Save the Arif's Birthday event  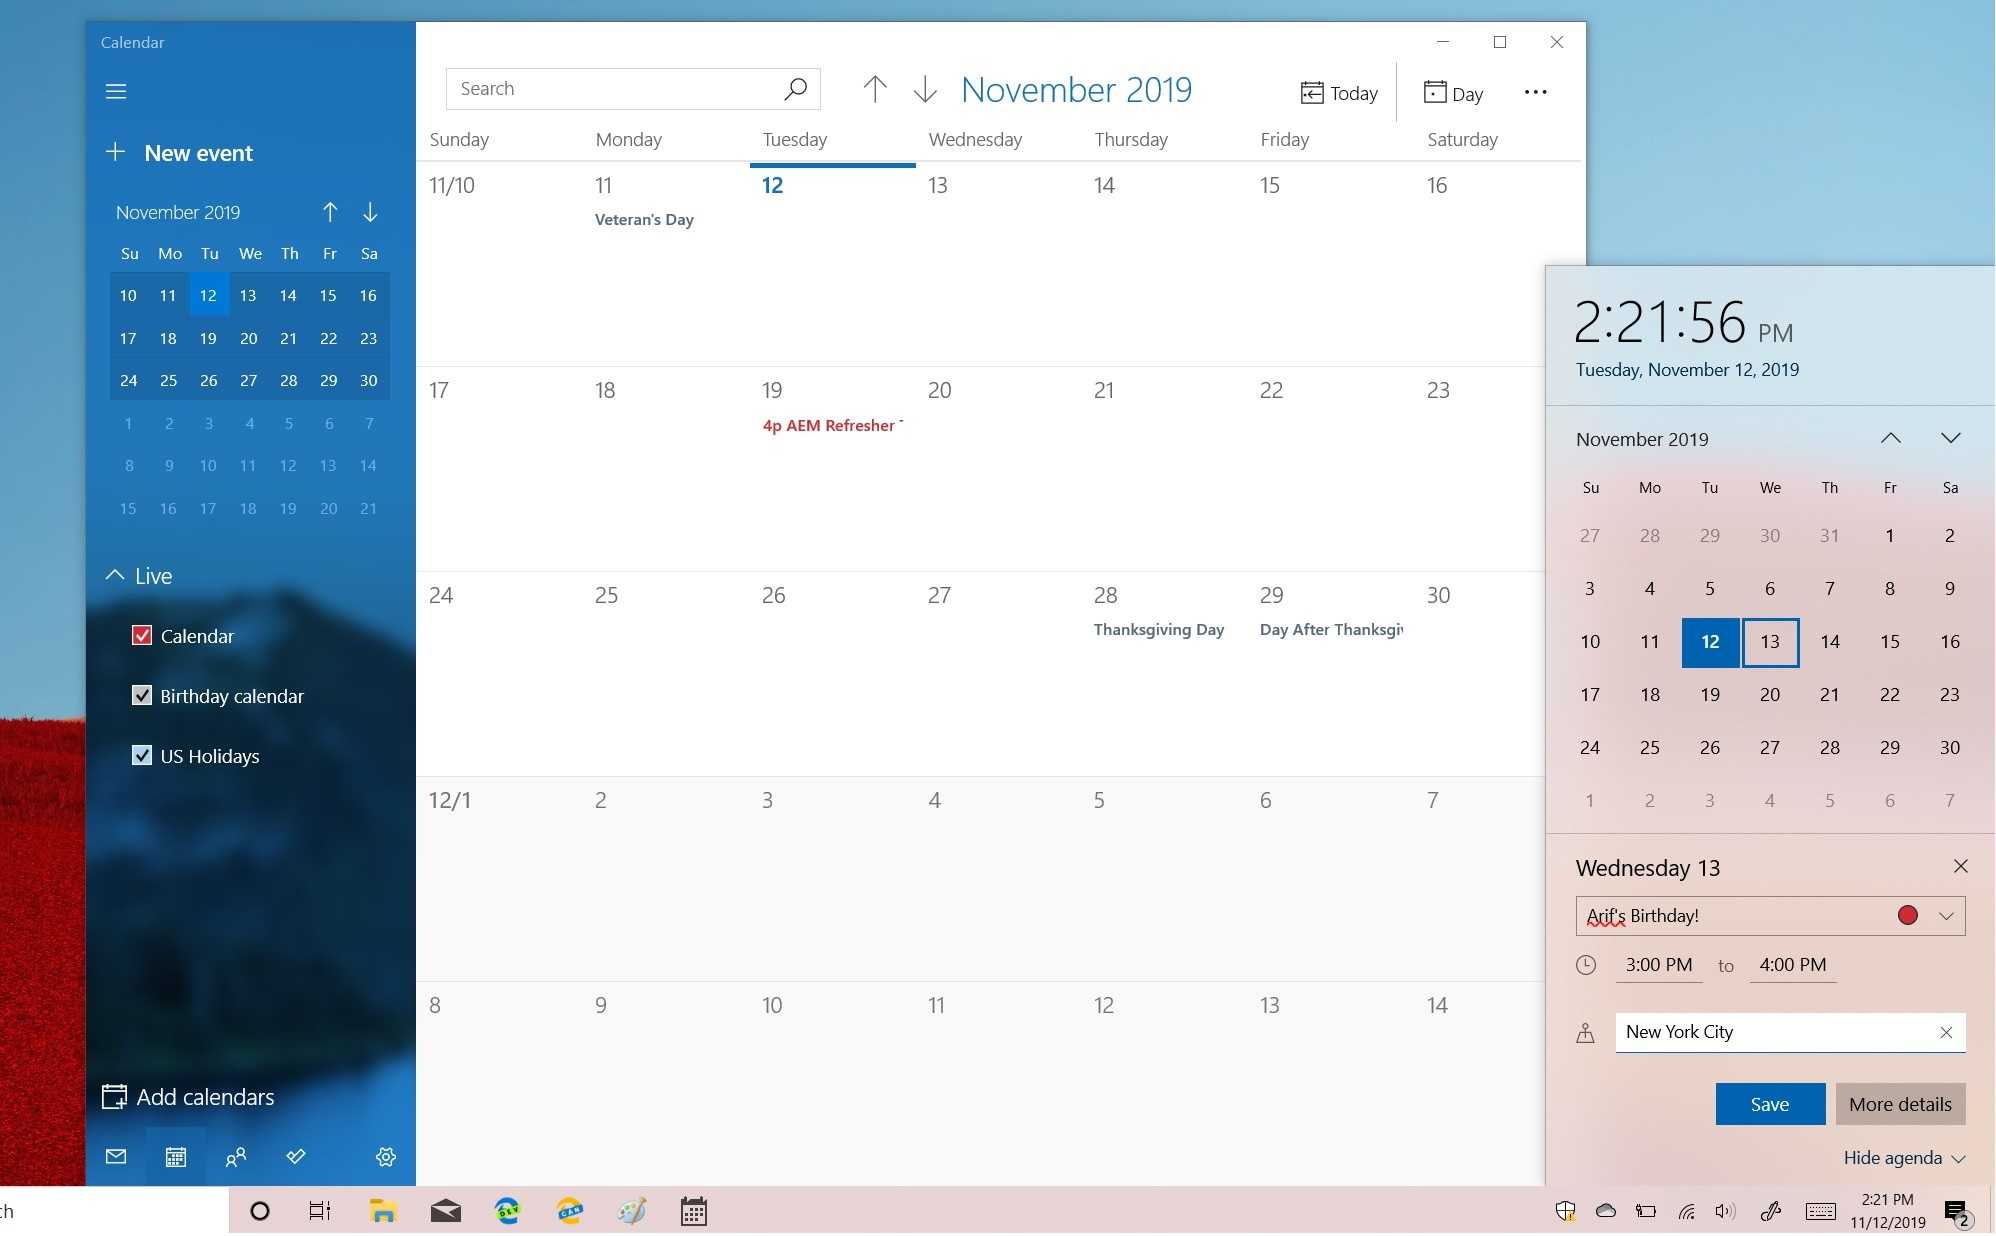point(1770,1104)
